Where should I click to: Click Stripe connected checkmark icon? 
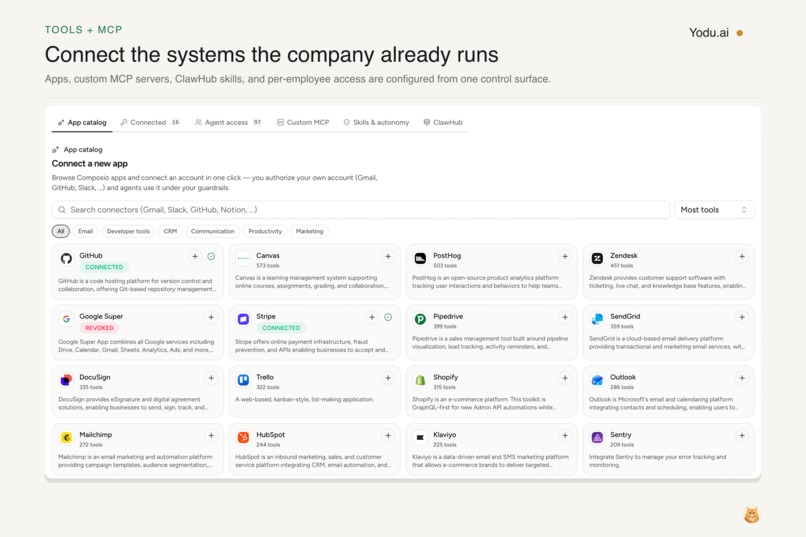click(x=388, y=317)
